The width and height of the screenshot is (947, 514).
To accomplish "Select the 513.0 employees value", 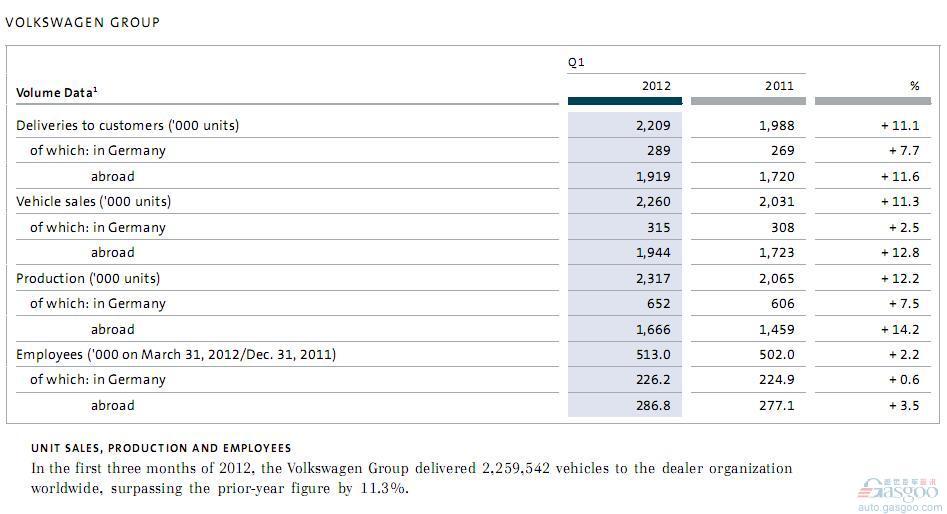I will click(x=655, y=354).
